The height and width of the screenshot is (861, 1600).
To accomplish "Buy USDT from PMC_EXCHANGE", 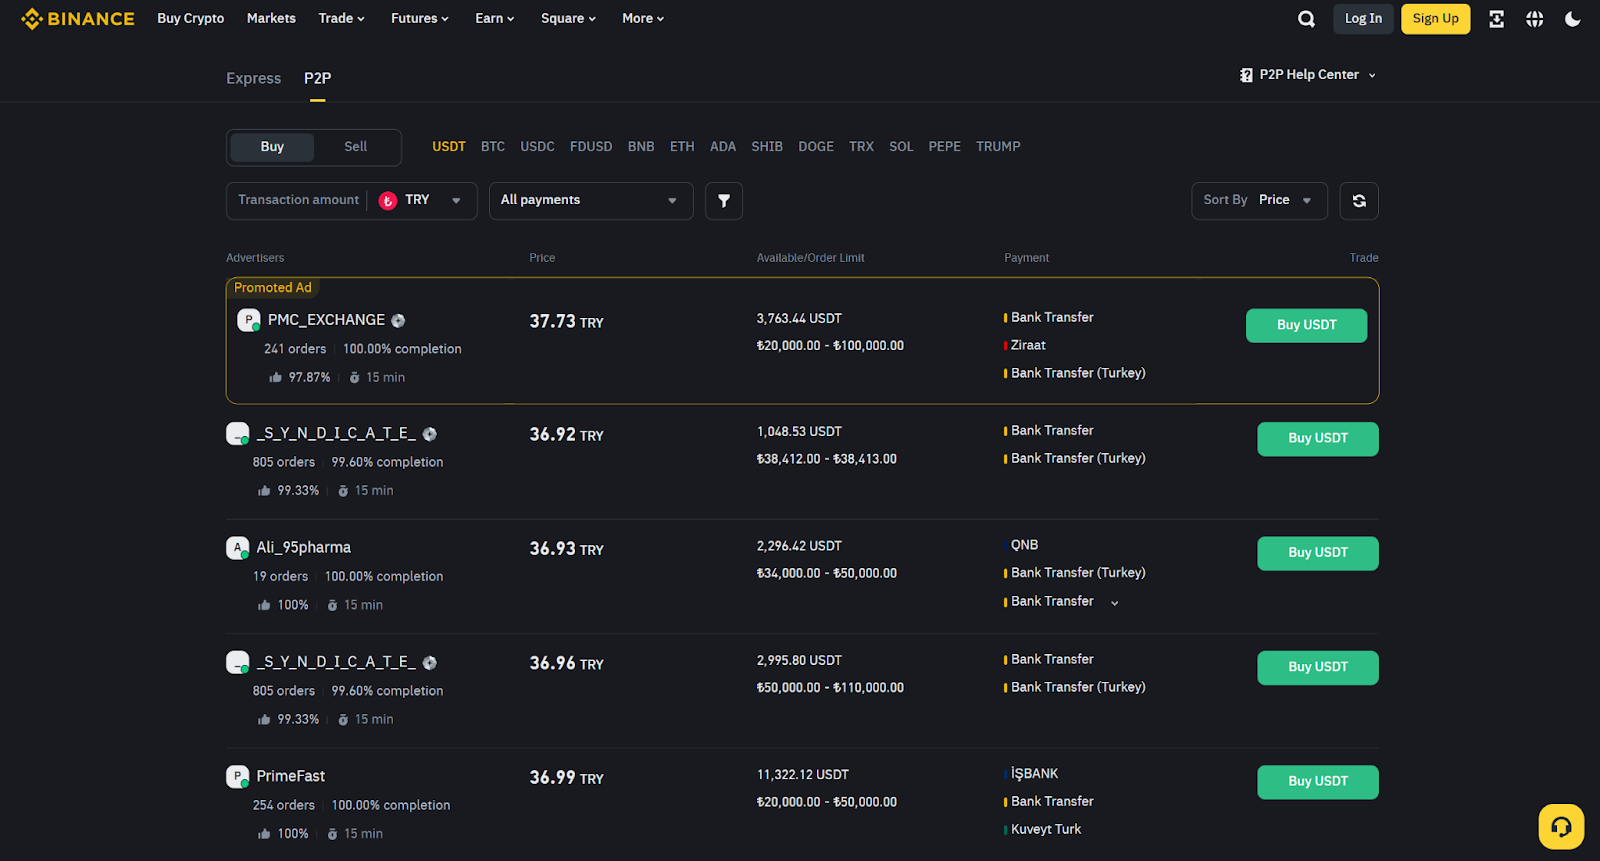I will 1306,326.
